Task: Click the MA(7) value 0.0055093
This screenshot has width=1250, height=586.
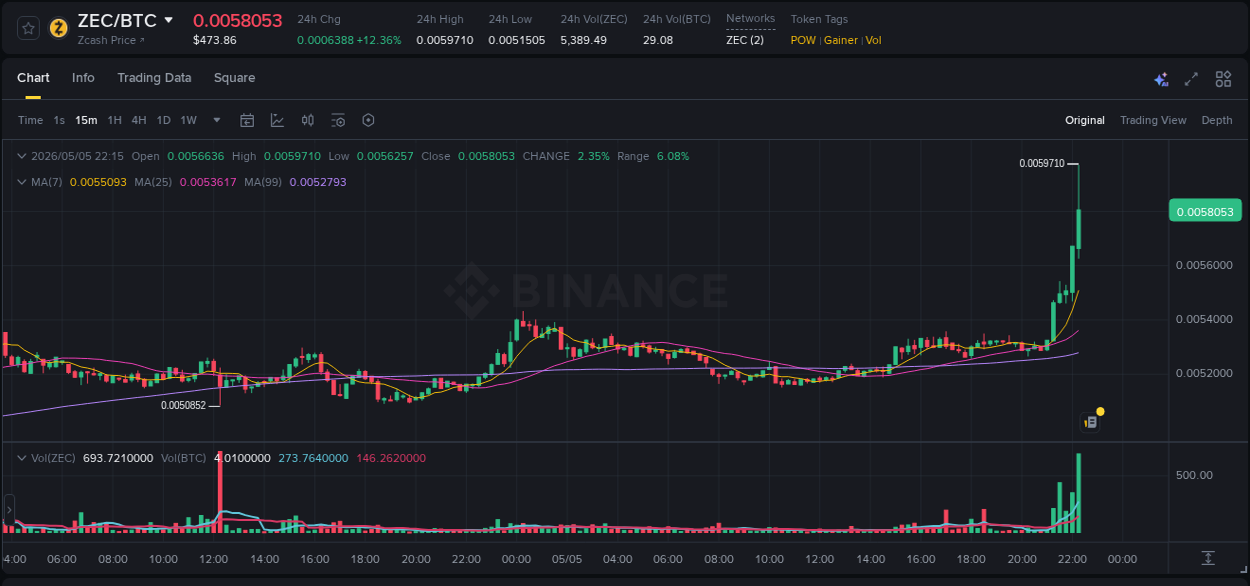Action: pyautogui.click(x=98, y=182)
